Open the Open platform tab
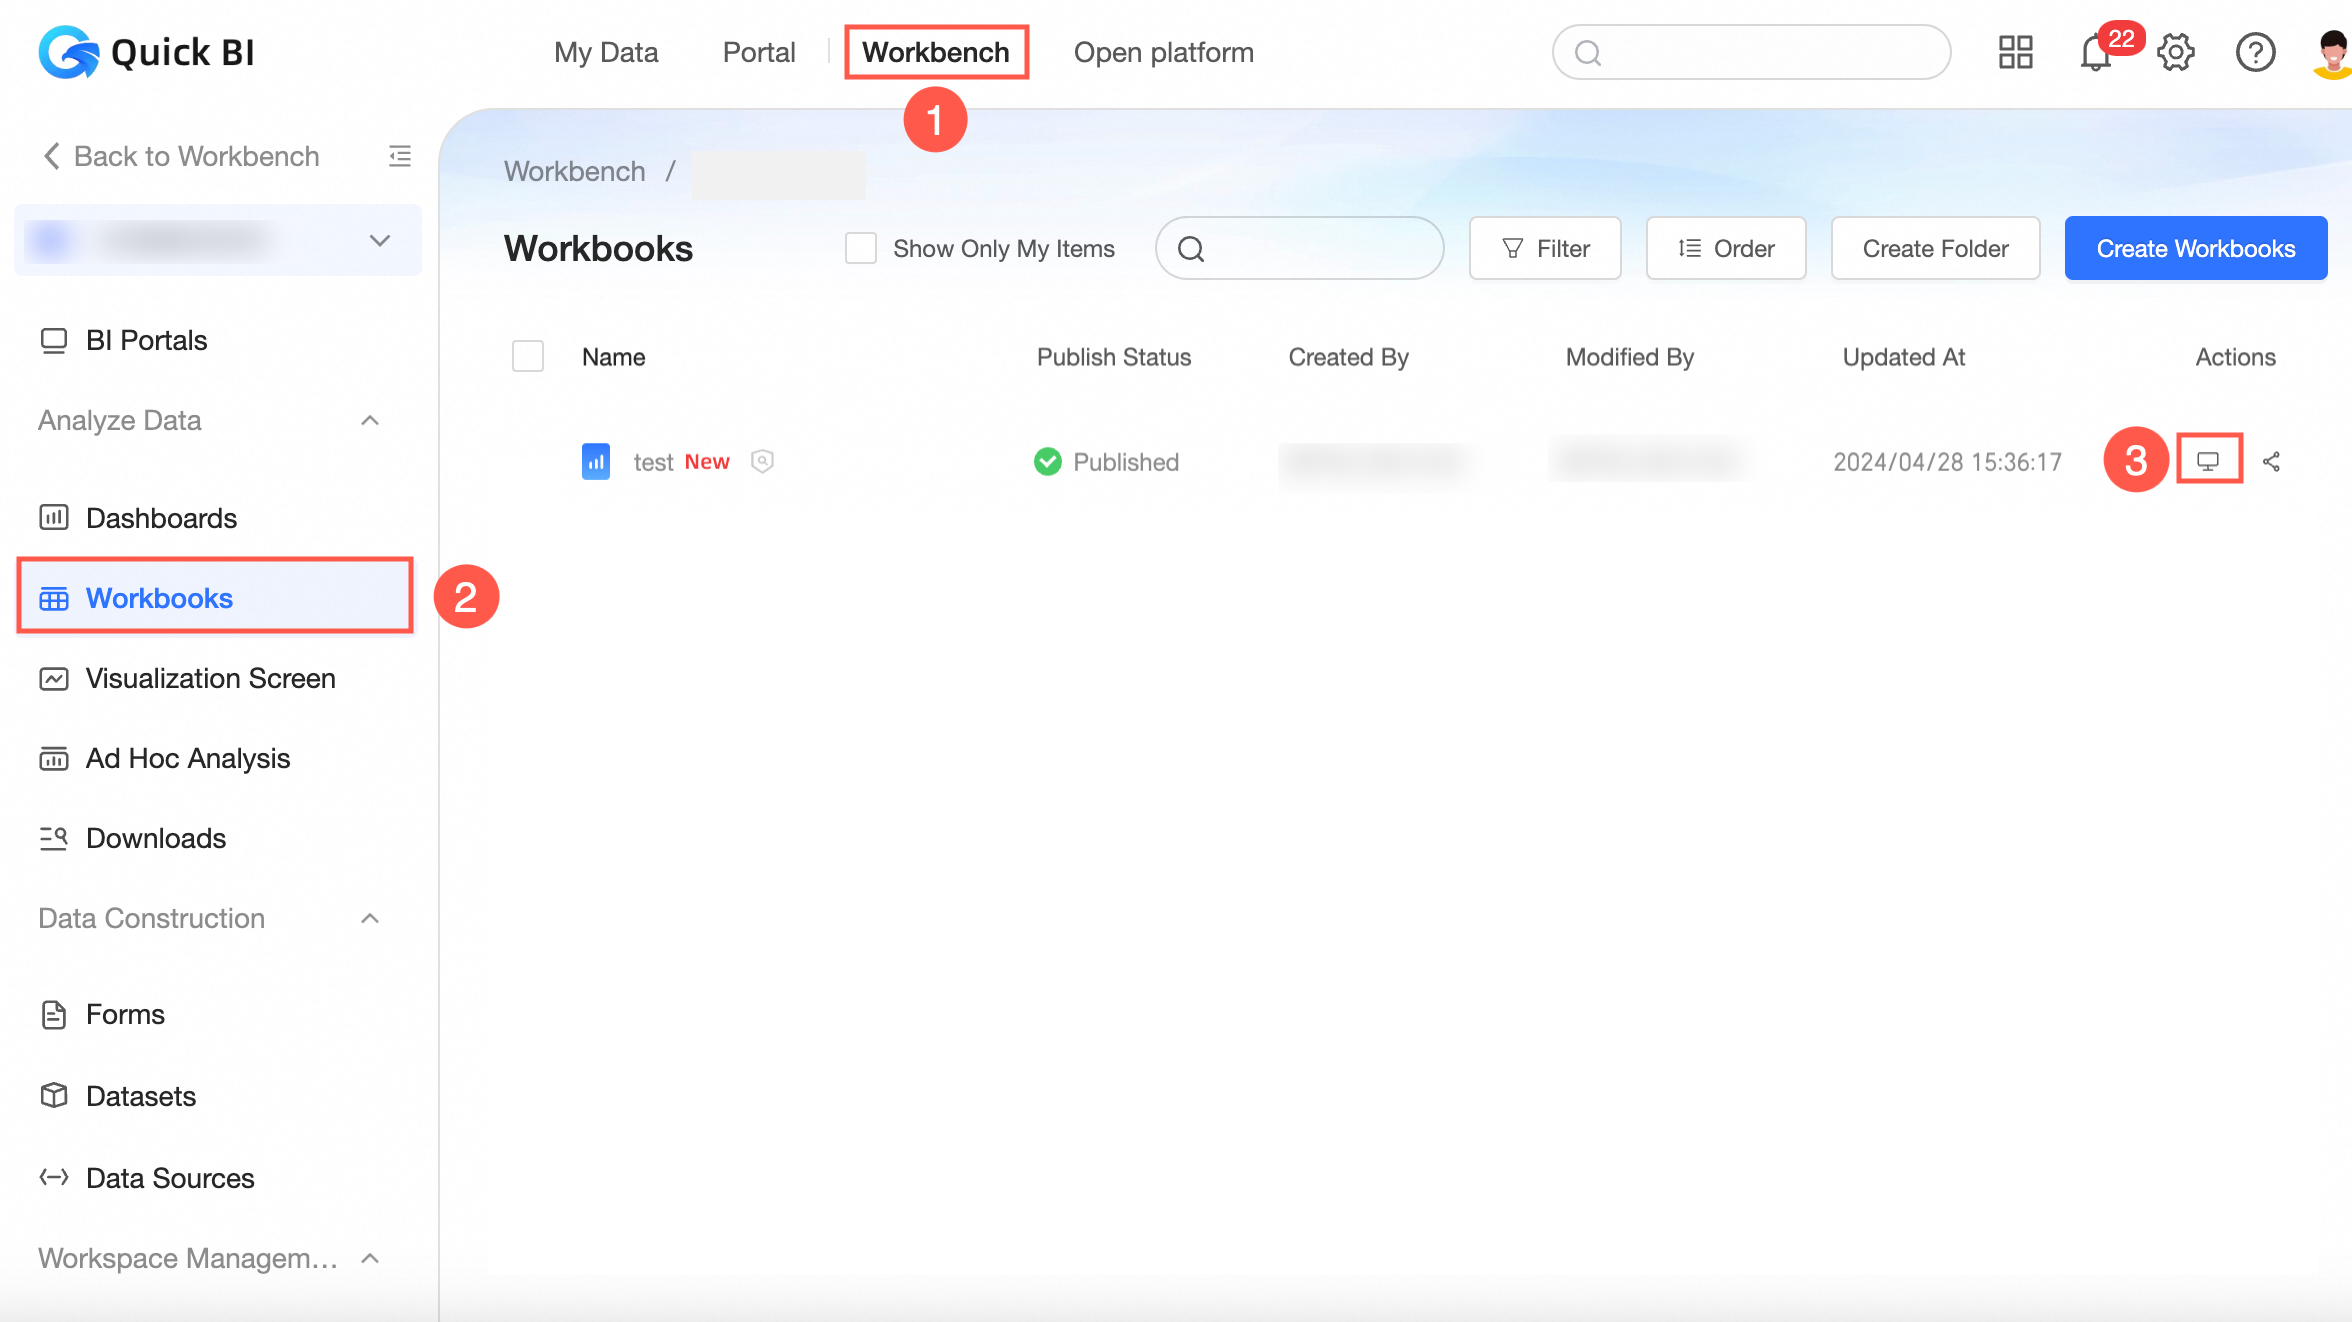Image resolution: width=2352 pixels, height=1322 pixels. pos(1163,53)
